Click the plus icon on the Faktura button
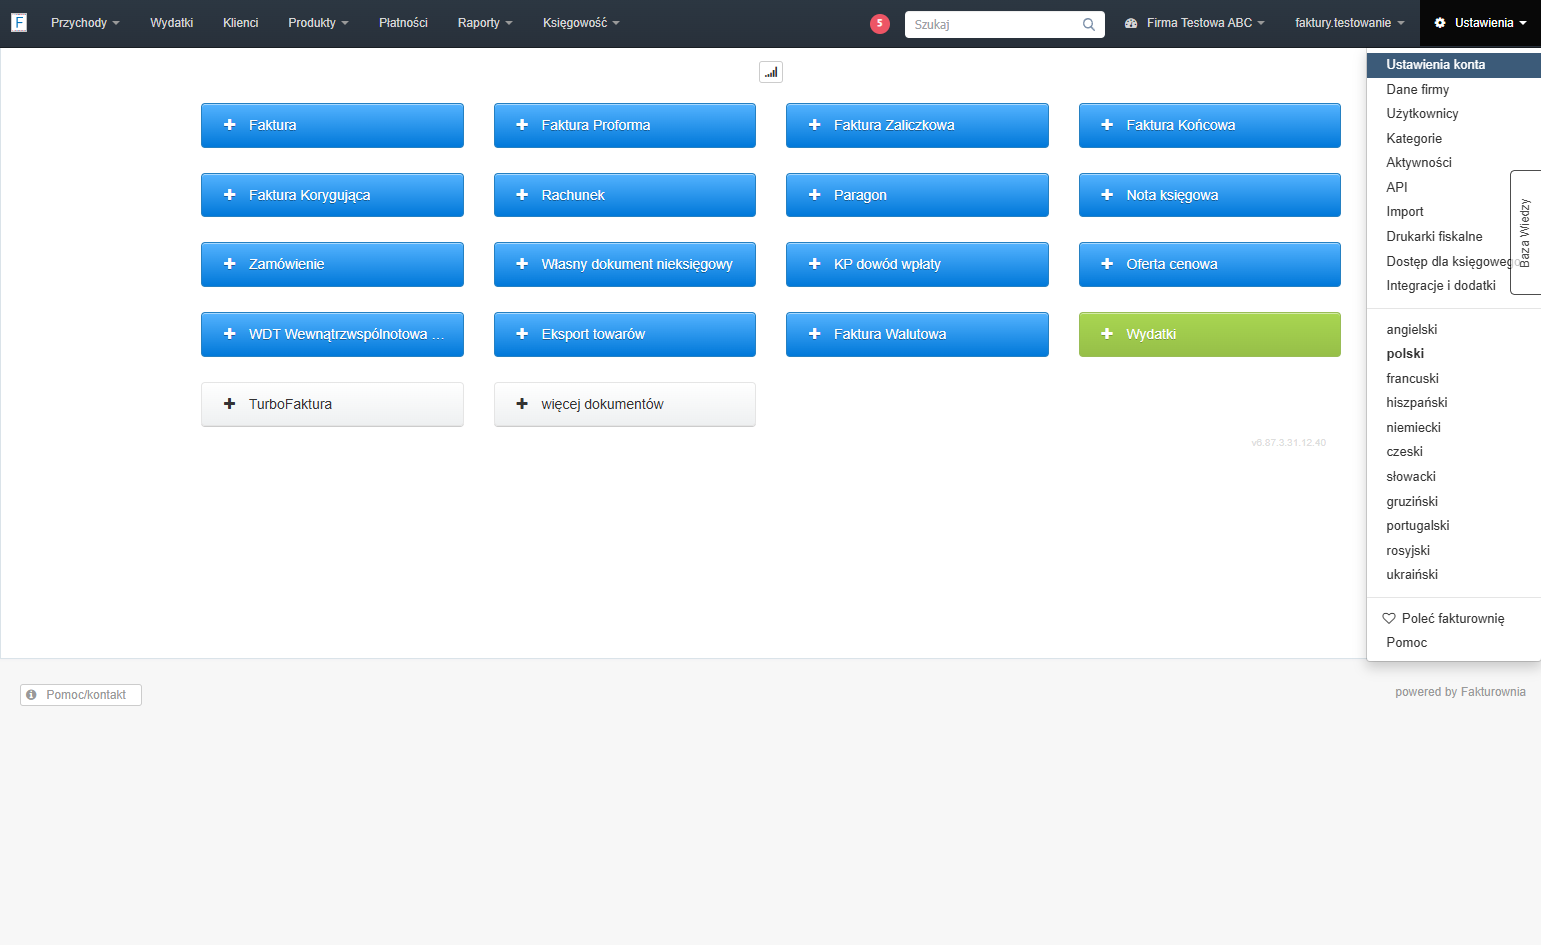The width and height of the screenshot is (1541, 945). click(x=229, y=125)
